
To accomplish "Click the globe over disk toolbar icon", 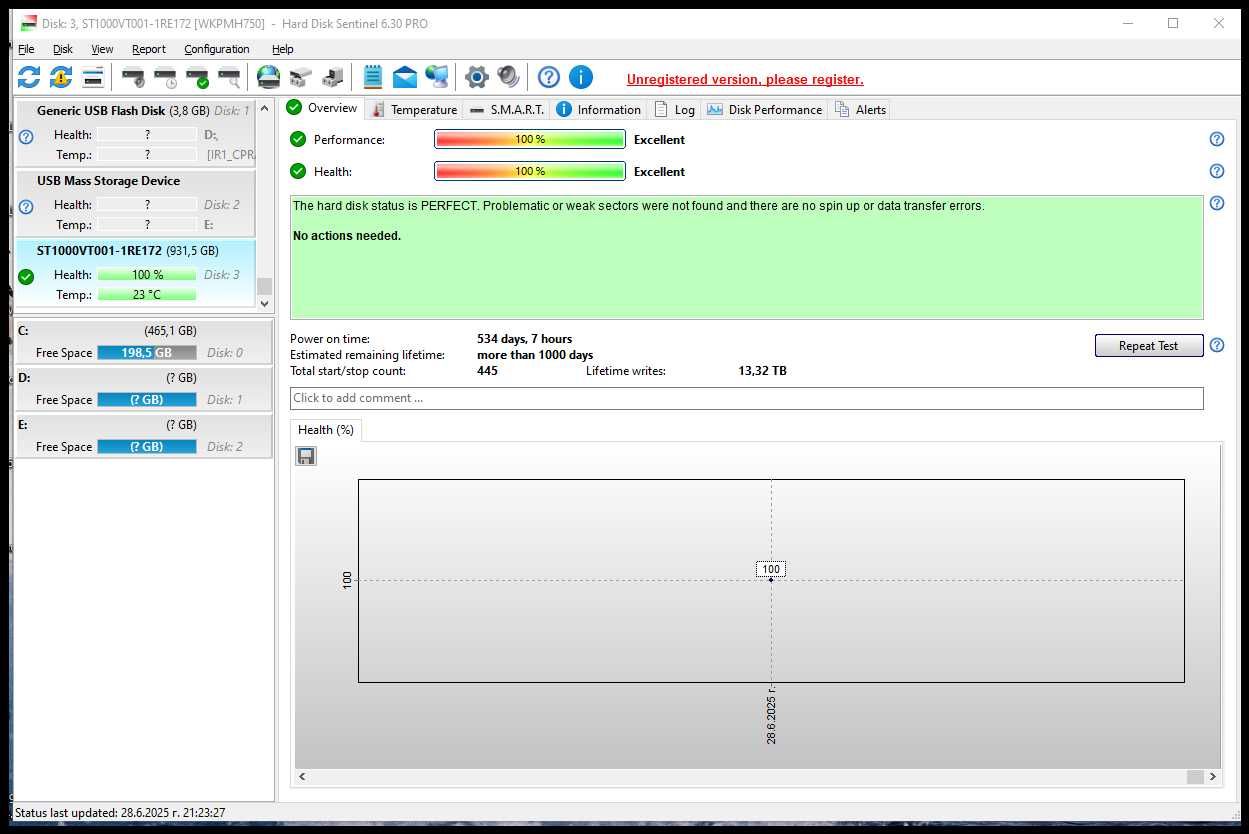I will click(268, 76).
